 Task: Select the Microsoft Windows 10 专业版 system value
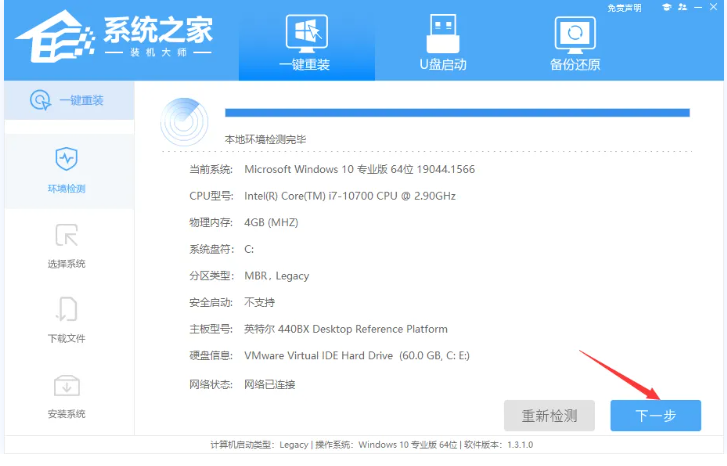[x=359, y=169]
